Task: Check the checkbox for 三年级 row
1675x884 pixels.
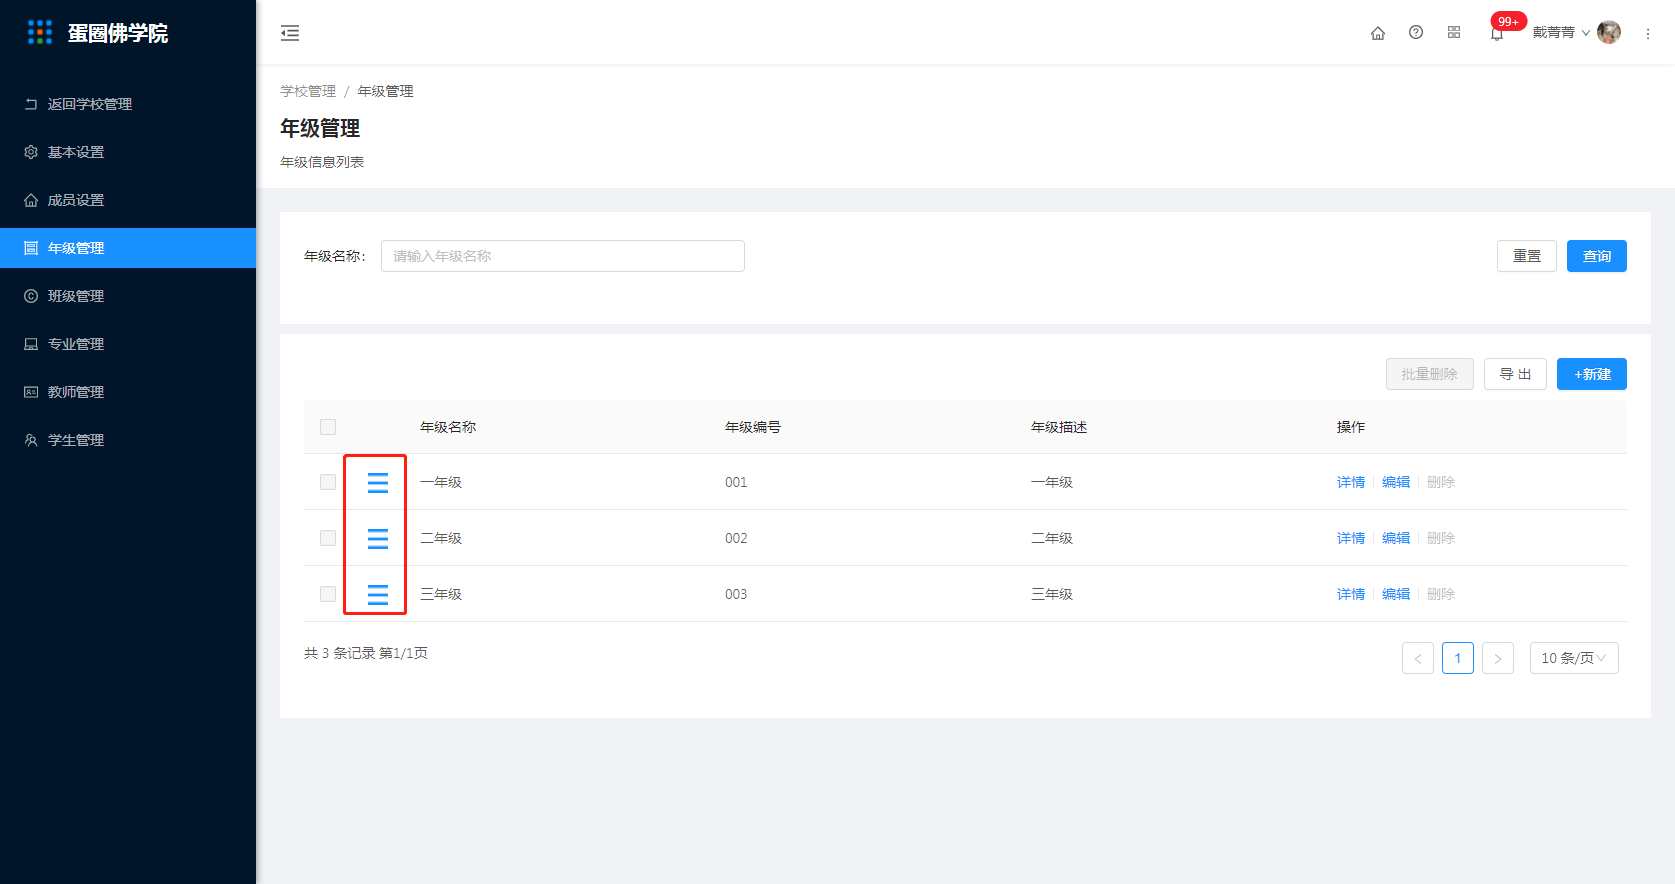Action: tap(328, 594)
